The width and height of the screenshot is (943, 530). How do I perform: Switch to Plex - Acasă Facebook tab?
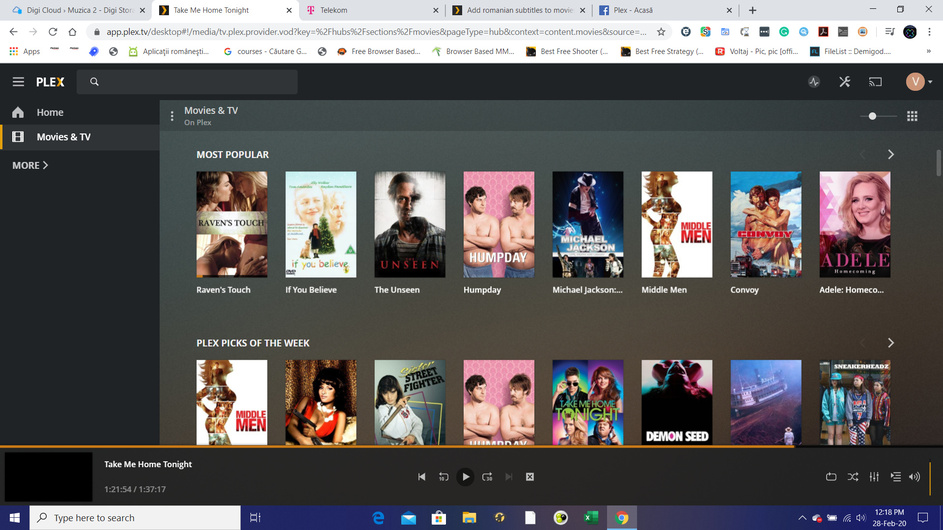tap(665, 10)
